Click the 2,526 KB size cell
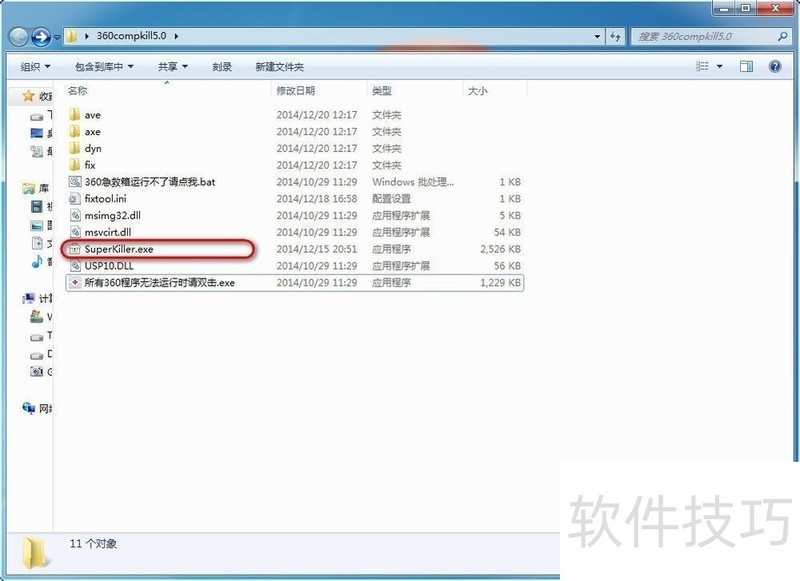 [500, 249]
